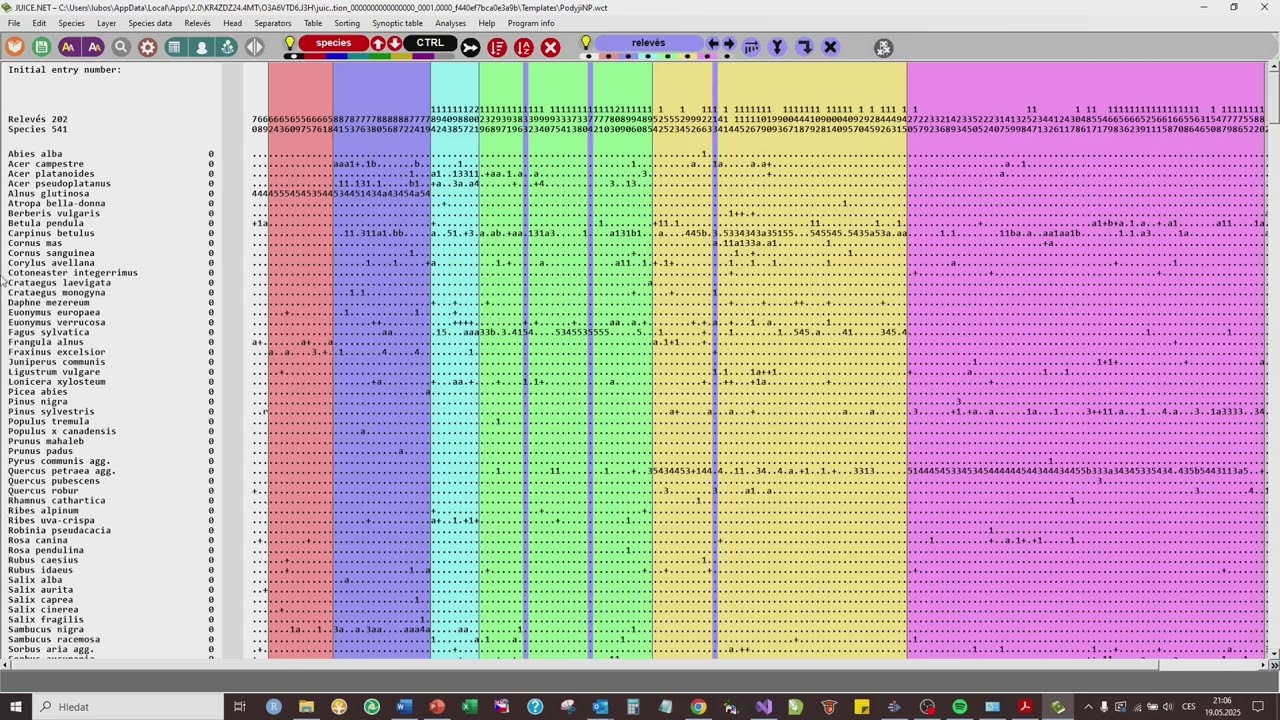Image resolution: width=1280 pixels, height=720 pixels.
Task: Toggle the CTRL mode button
Action: pos(430,43)
